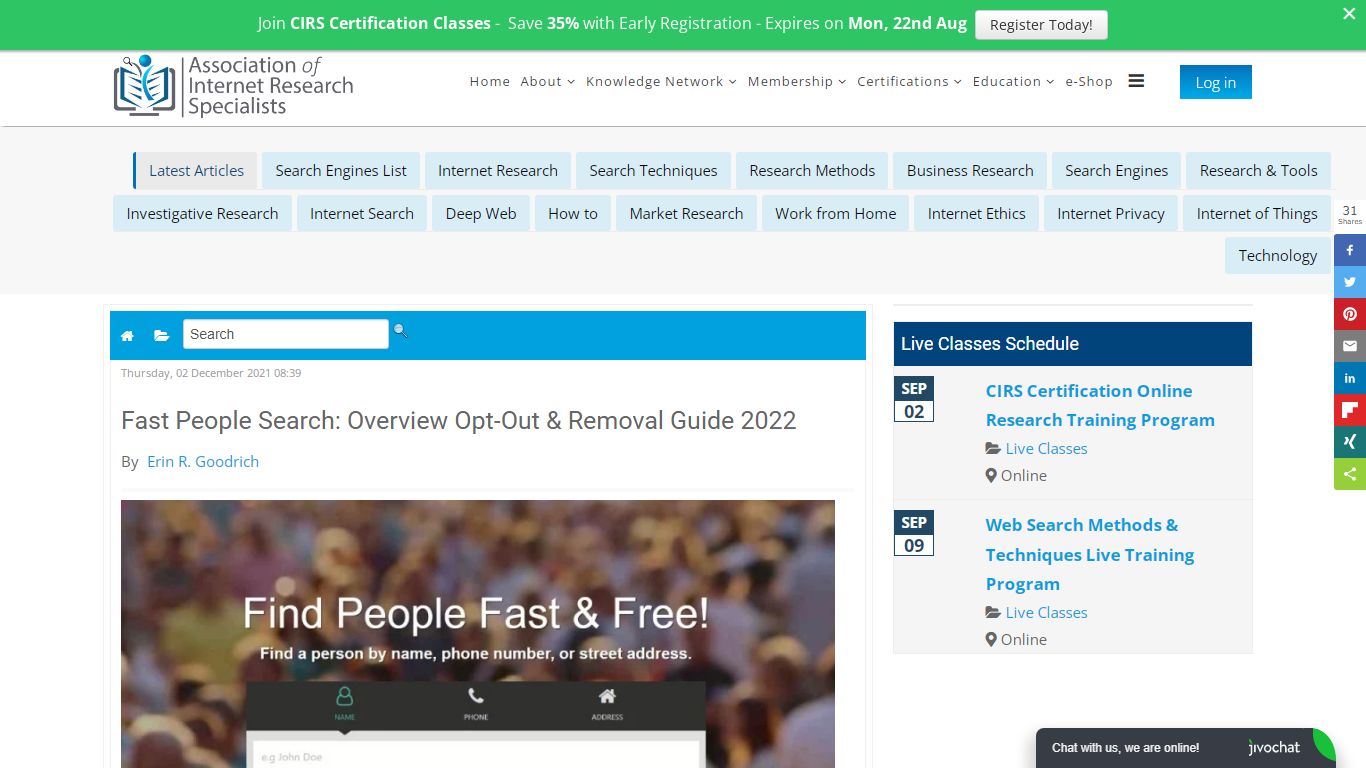Open the Investigative Research category

point(202,213)
